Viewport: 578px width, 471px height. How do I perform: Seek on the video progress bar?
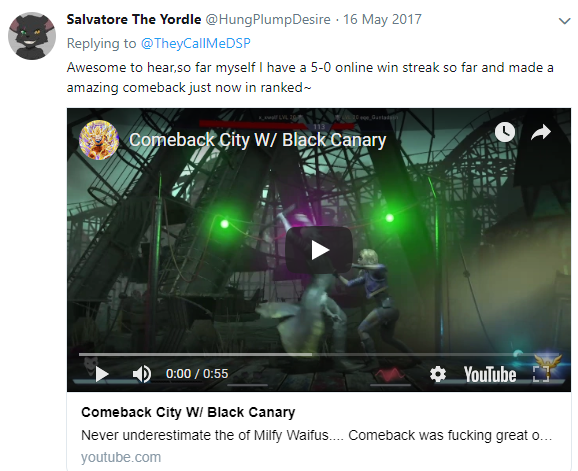(319, 355)
